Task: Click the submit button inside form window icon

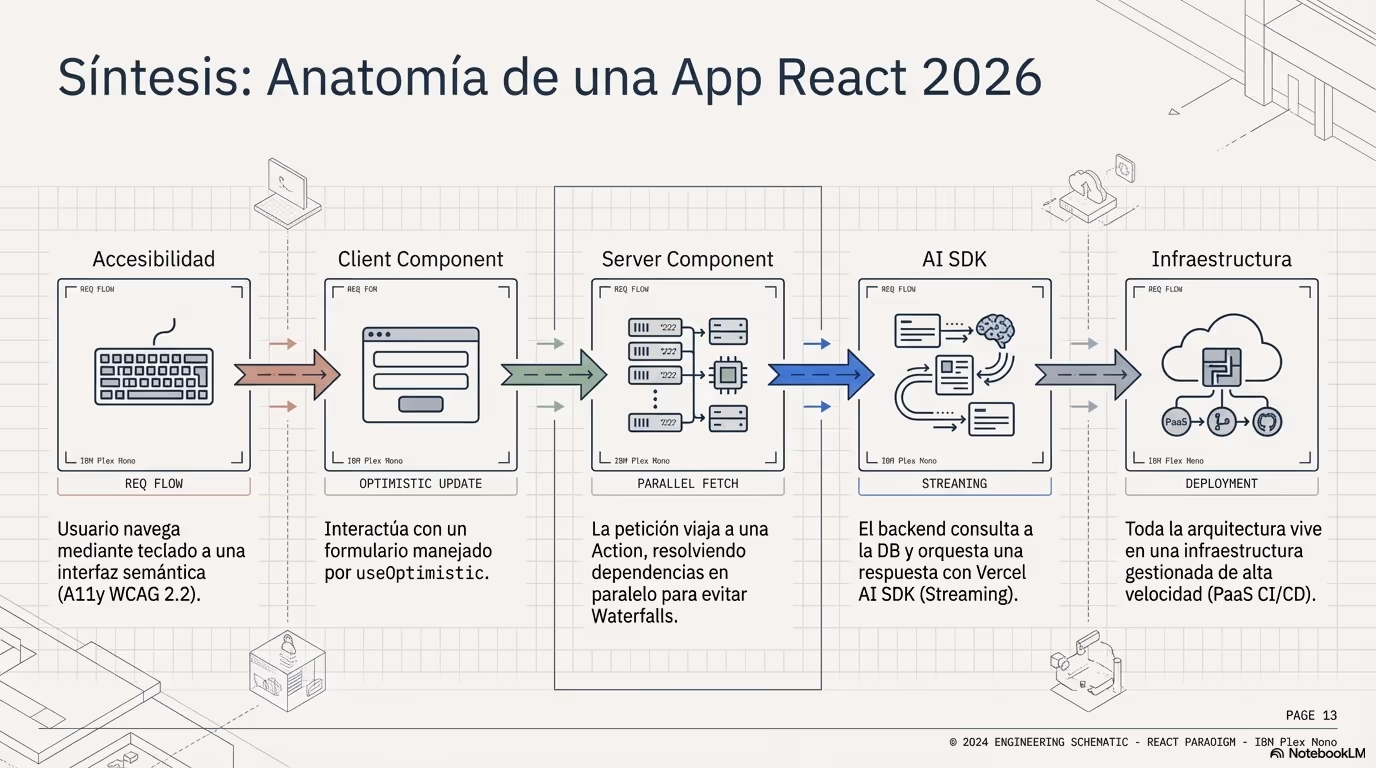Action: coord(421,404)
